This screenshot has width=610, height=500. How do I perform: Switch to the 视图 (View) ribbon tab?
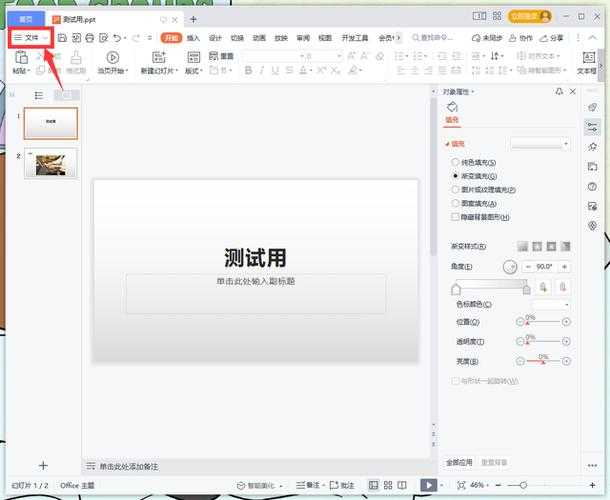[325, 38]
